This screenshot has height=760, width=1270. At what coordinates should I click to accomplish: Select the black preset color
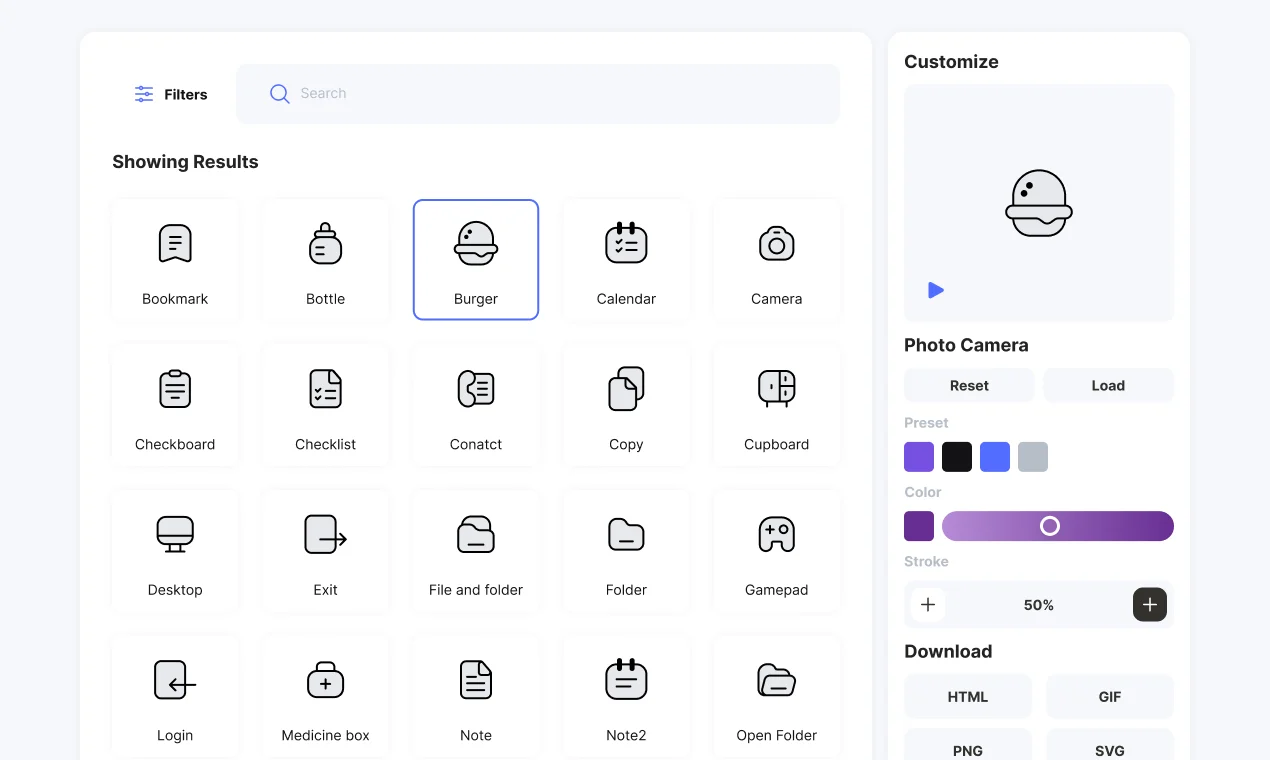[x=957, y=457]
